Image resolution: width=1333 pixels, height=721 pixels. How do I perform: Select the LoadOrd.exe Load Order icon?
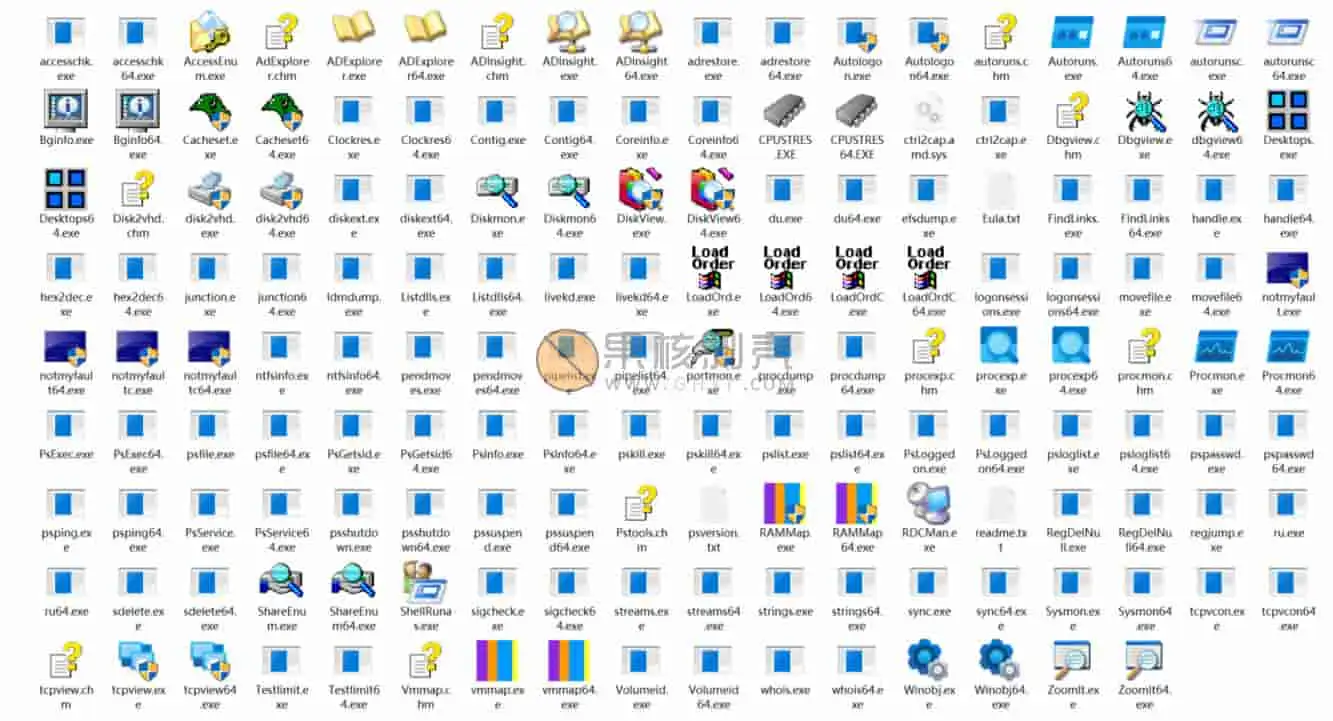tap(713, 267)
